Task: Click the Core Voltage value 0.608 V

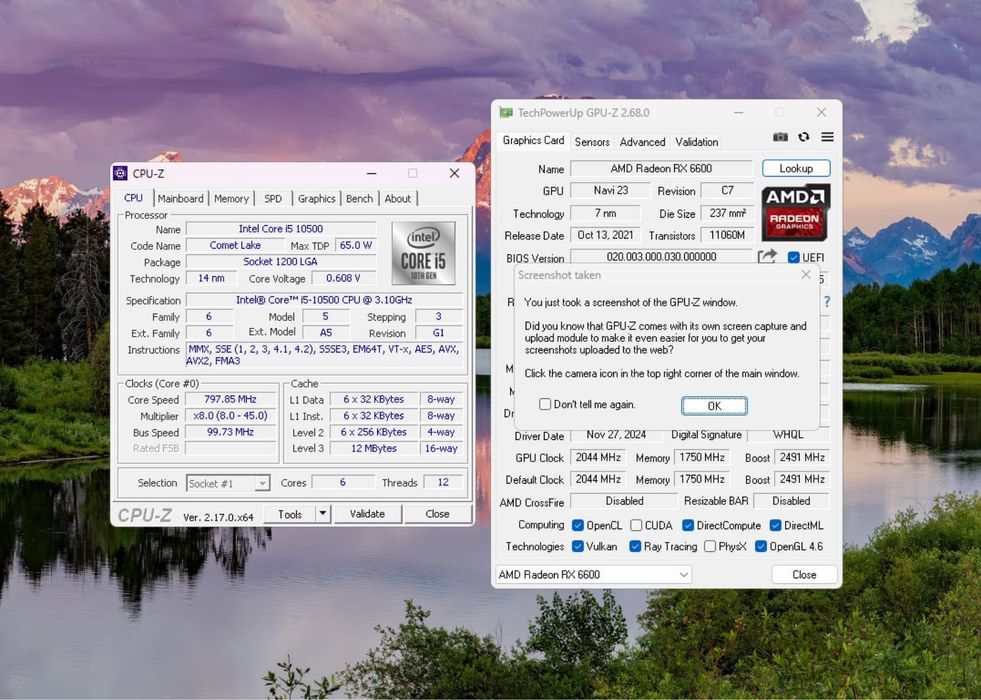Action: (343, 278)
